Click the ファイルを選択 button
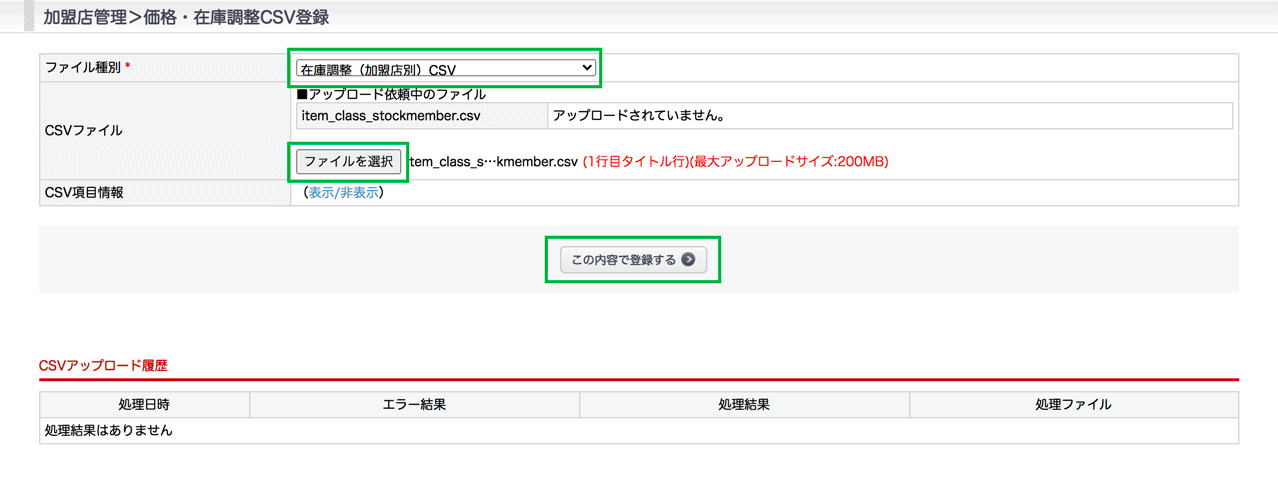1278x479 pixels. click(349, 161)
